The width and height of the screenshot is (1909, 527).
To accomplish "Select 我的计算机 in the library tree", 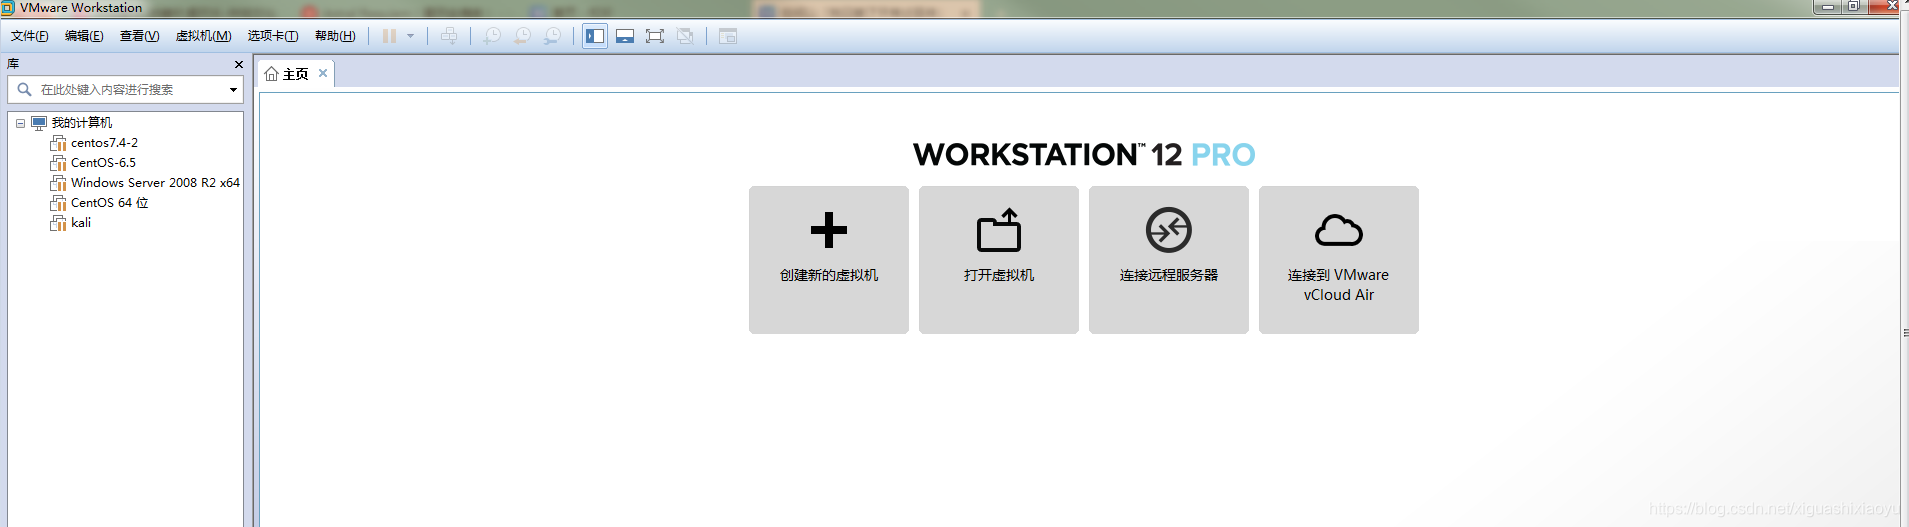I will click(x=82, y=123).
